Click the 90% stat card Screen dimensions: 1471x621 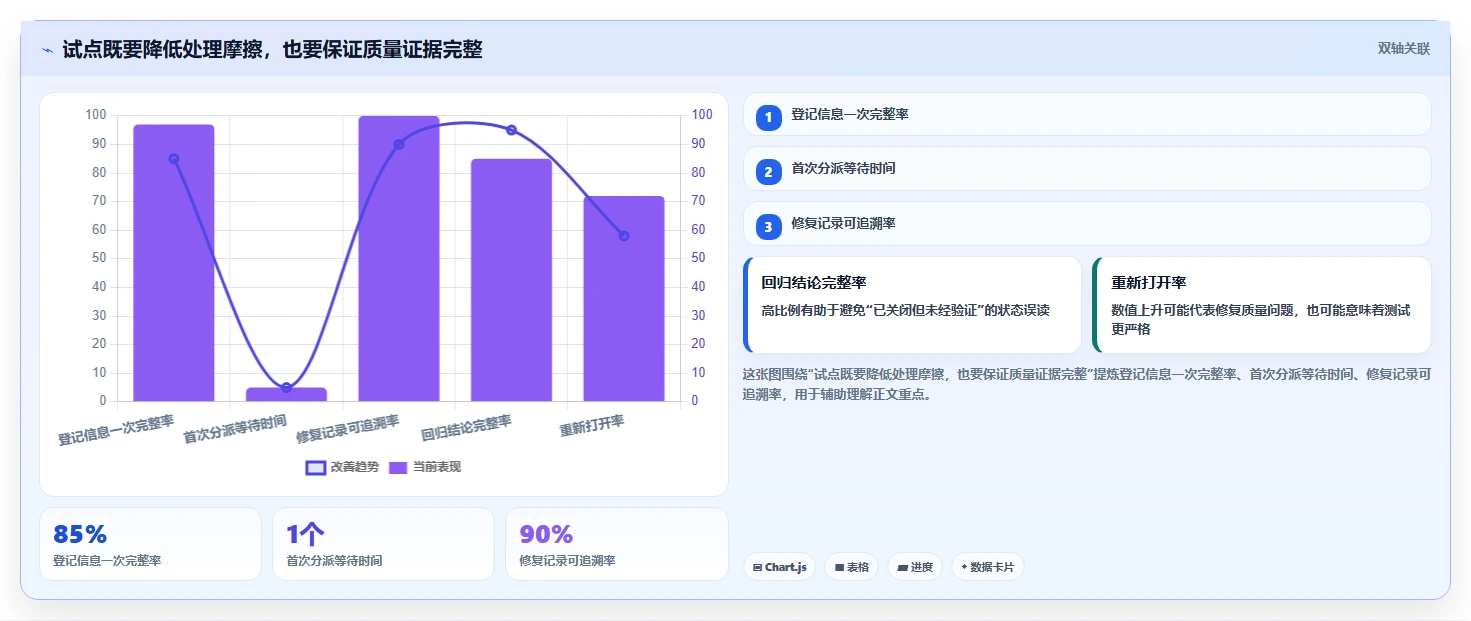[617, 544]
